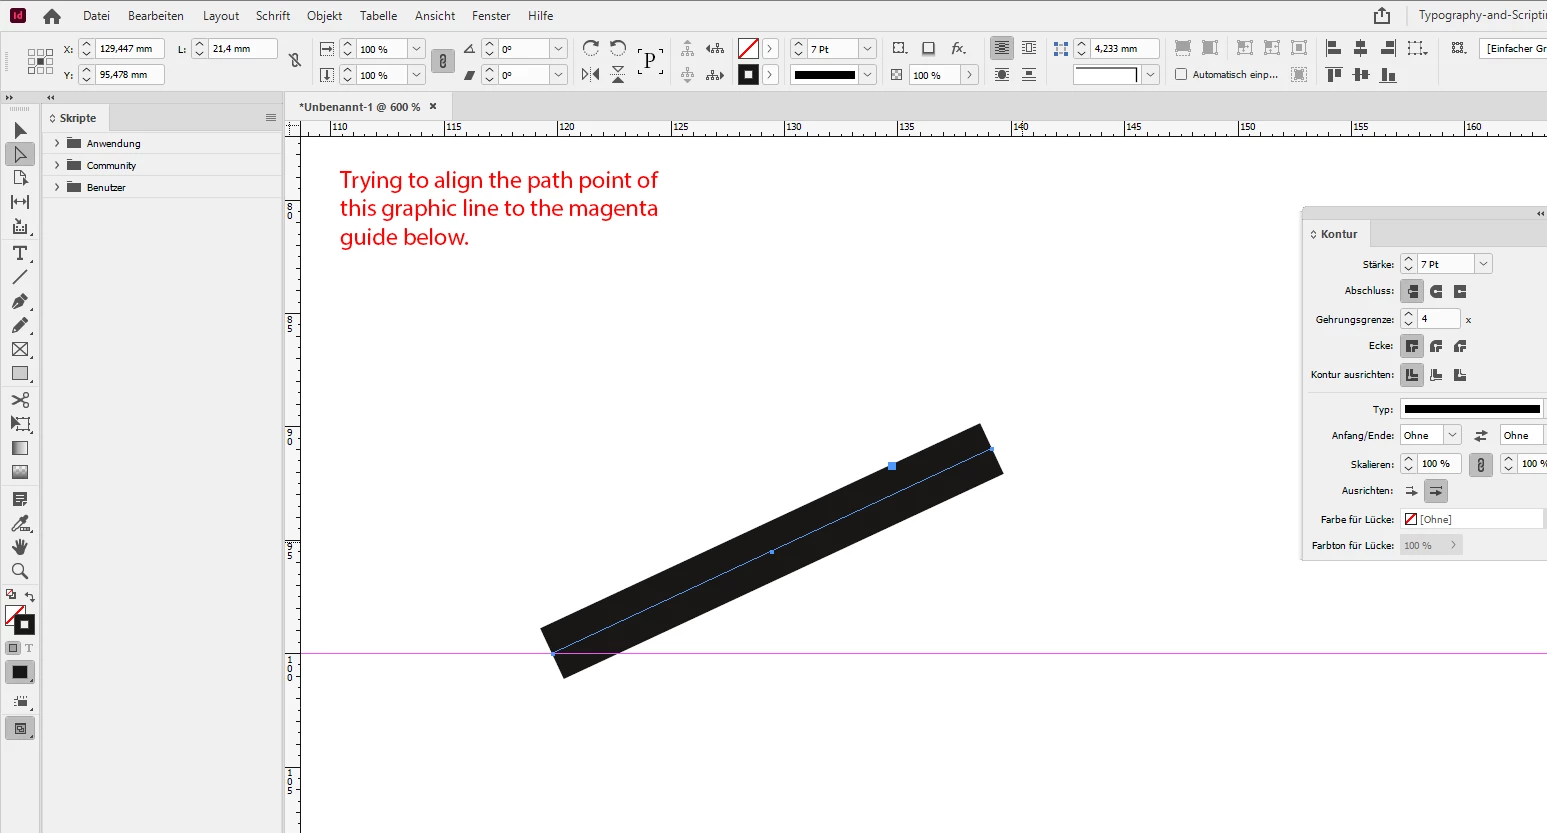
Task: Align top edges icon in control bar
Action: click(x=1333, y=74)
